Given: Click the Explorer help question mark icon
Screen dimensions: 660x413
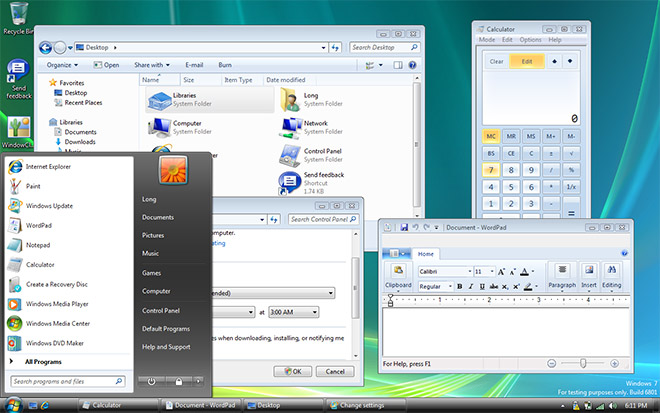Looking at the screenshot, I should [412, 65].
